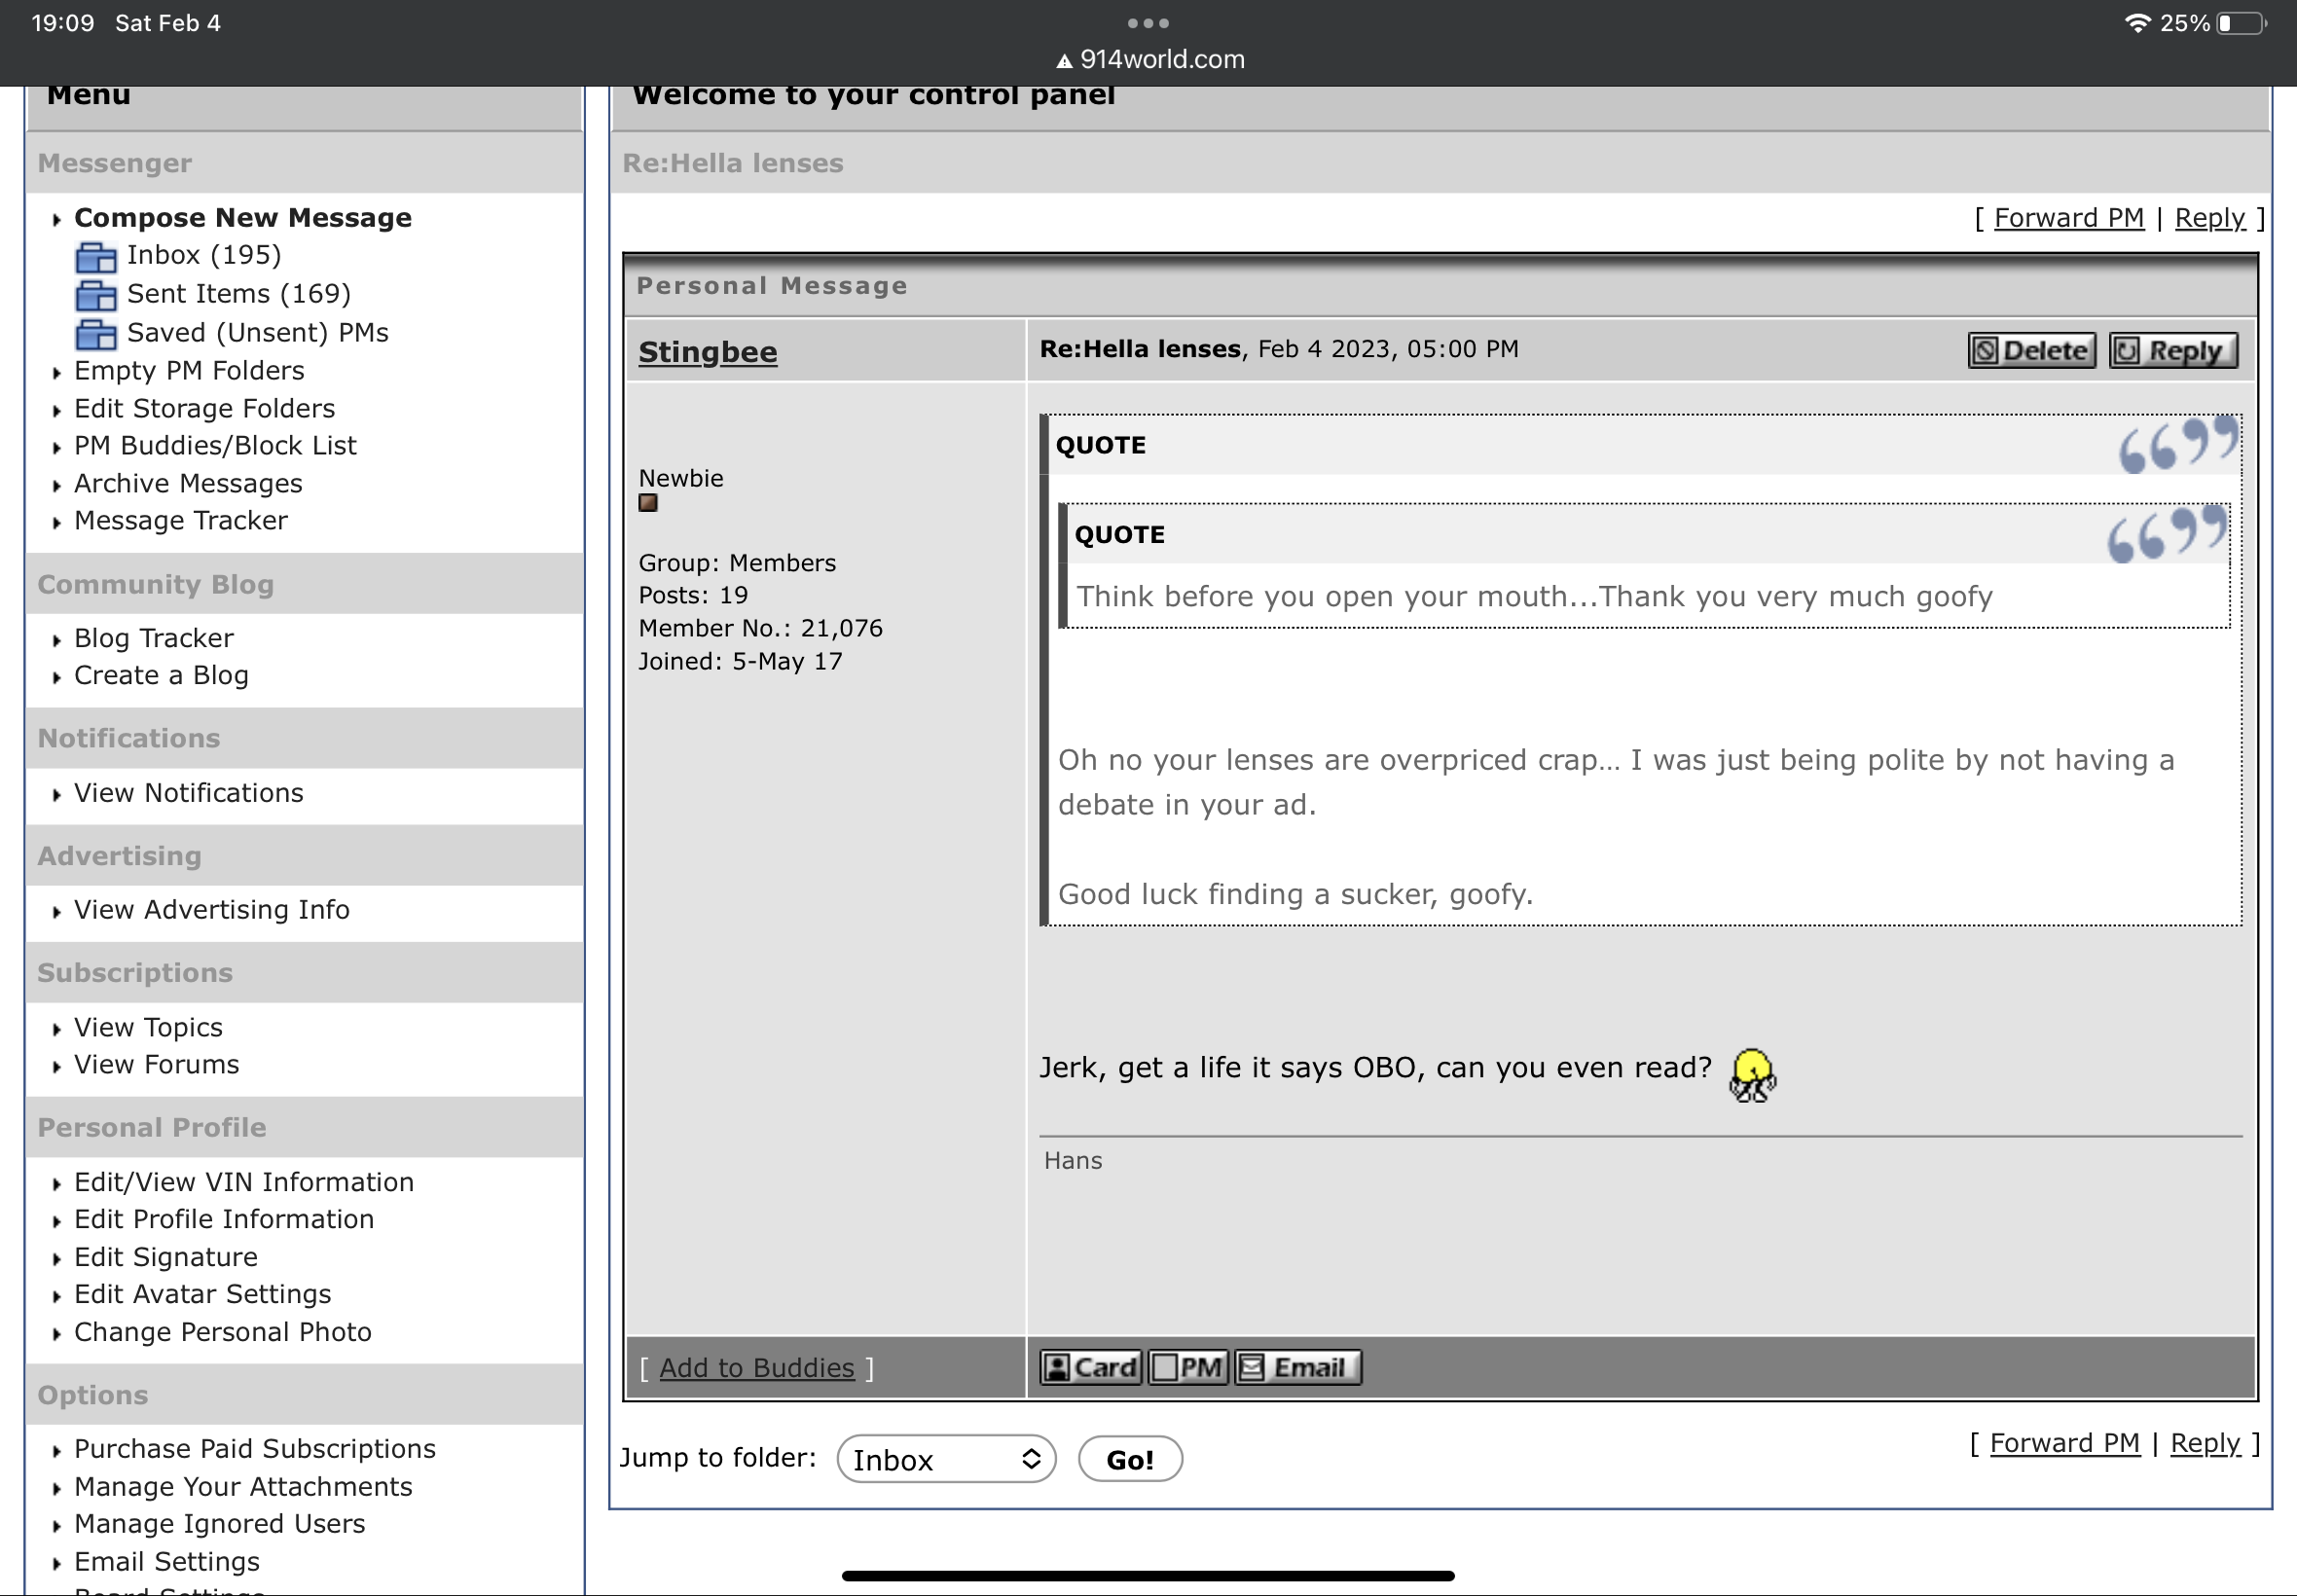Viewport: 2297px width, 1596px height.
Task: Click the Add to Buddies link
Action: point(756,1367)
